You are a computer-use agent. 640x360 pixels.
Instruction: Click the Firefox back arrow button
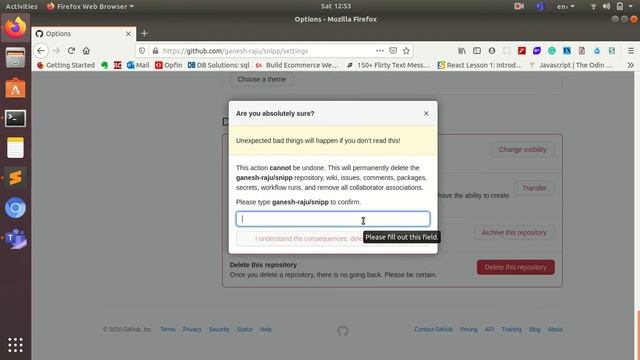point(41,51)
